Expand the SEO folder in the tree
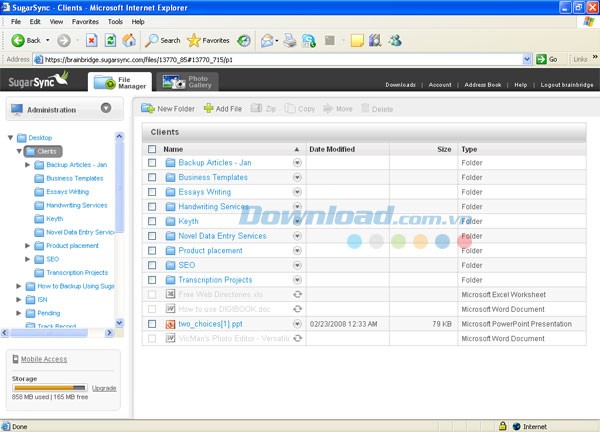The width and height of the screenshot is (600, 432). pos(28,259)
